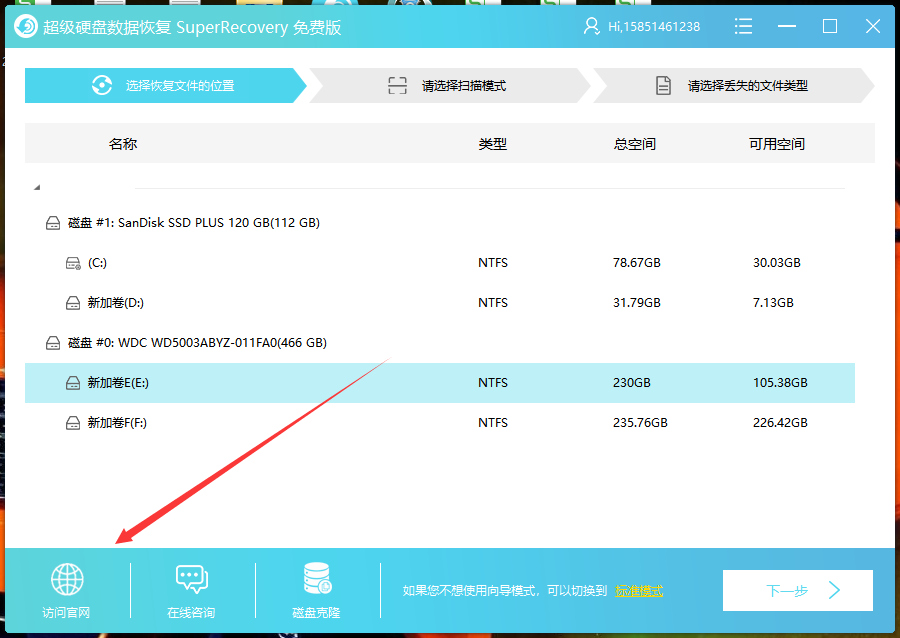Click the account name Hi,15851461238
The height and width of the screenshot is (638, 900).
(654, 27)
